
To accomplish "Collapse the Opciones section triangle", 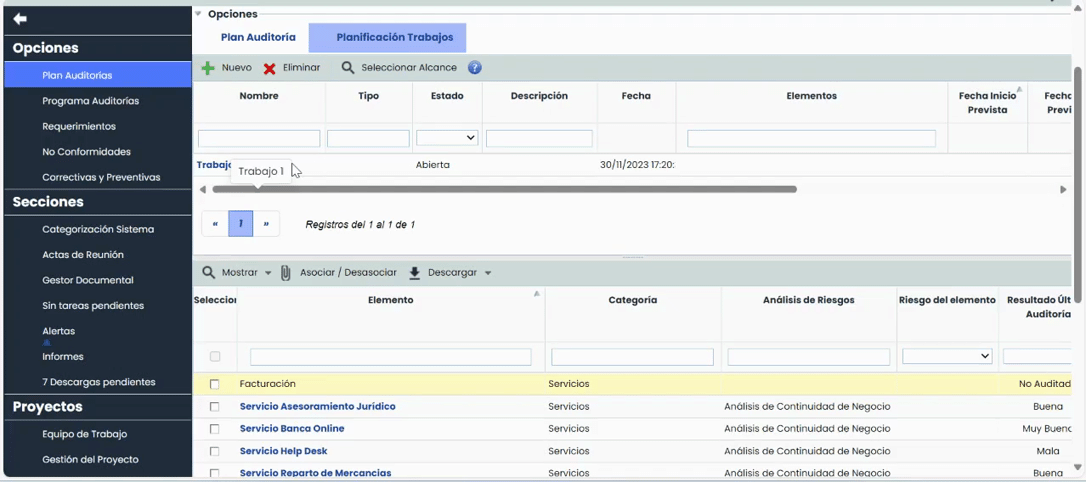I will pos(198,14).
